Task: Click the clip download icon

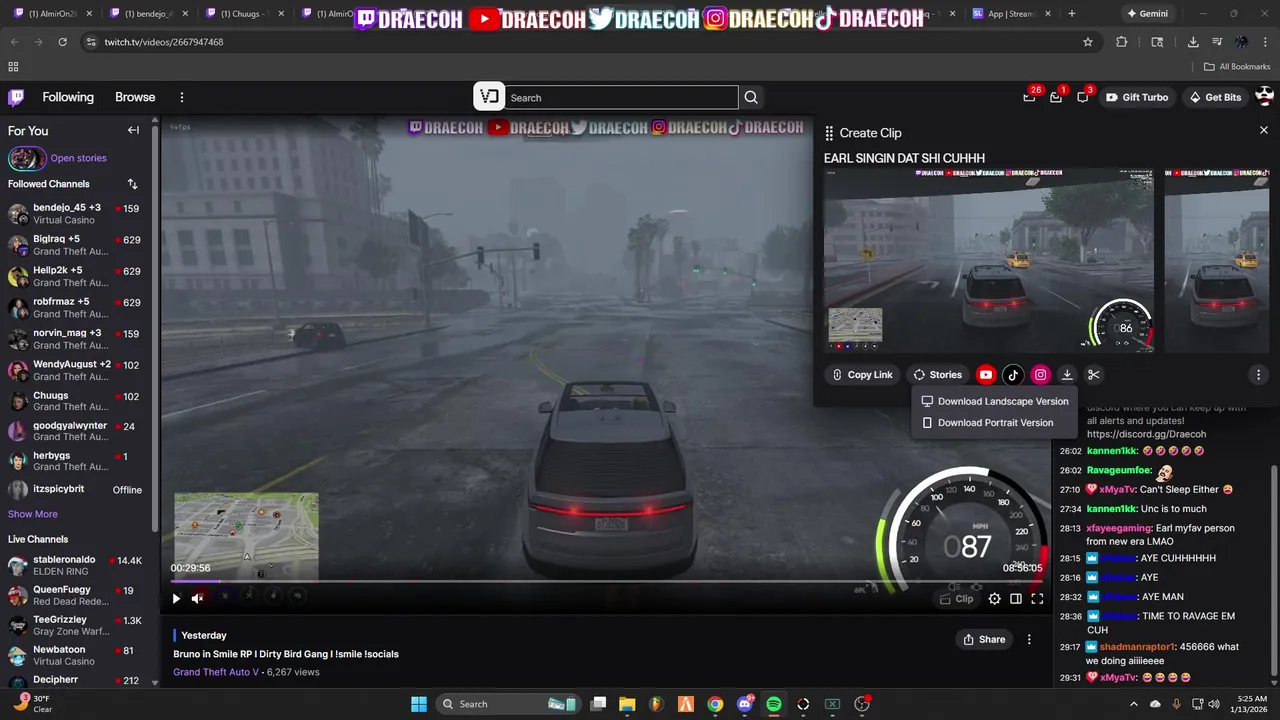Action: click(x=1067, y=375)
